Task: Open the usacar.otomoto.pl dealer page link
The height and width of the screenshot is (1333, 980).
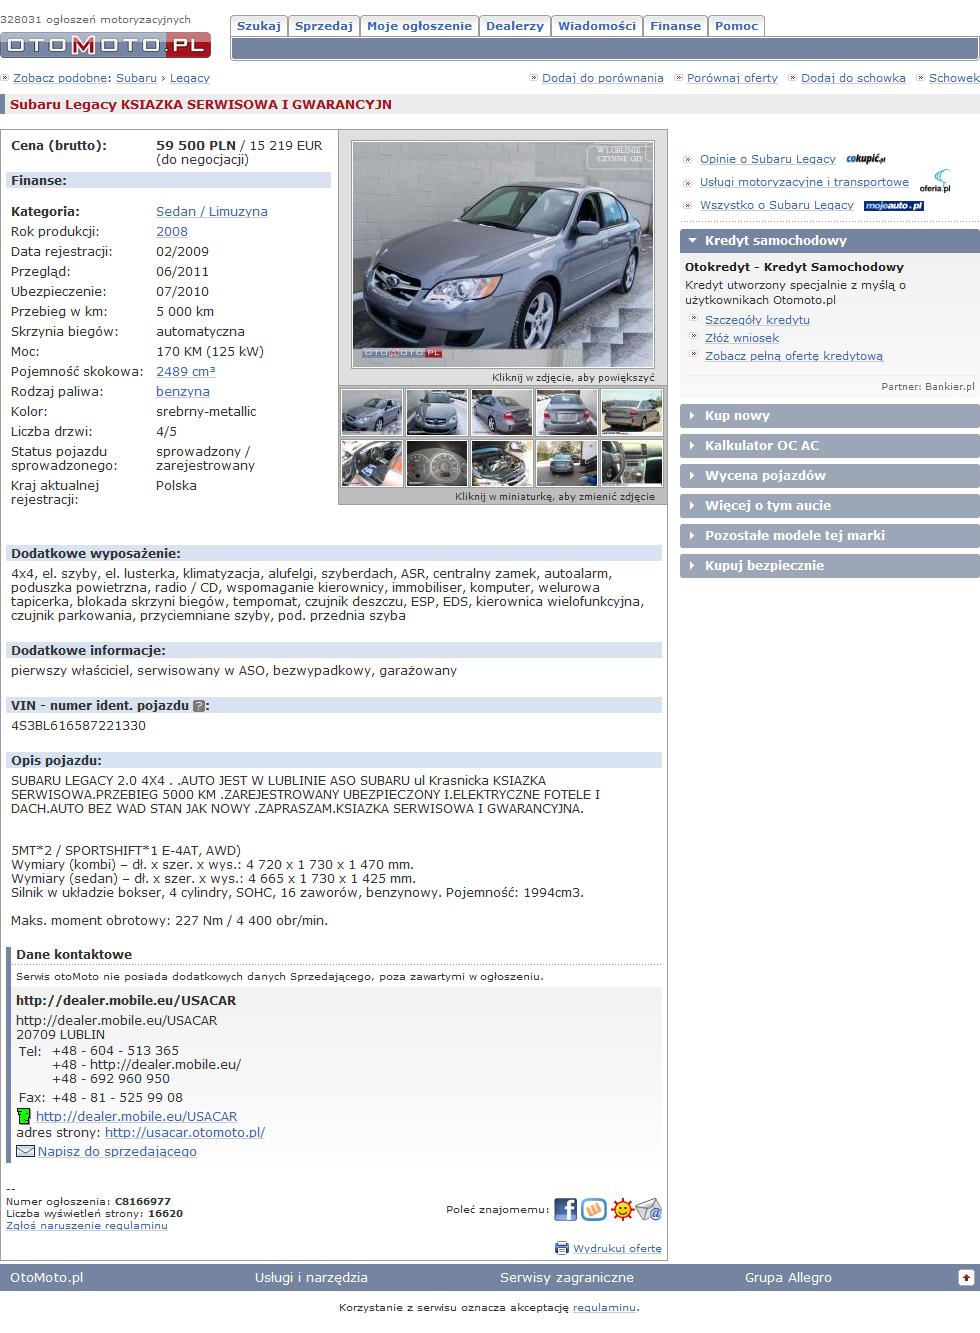Action: [185, 1133]
